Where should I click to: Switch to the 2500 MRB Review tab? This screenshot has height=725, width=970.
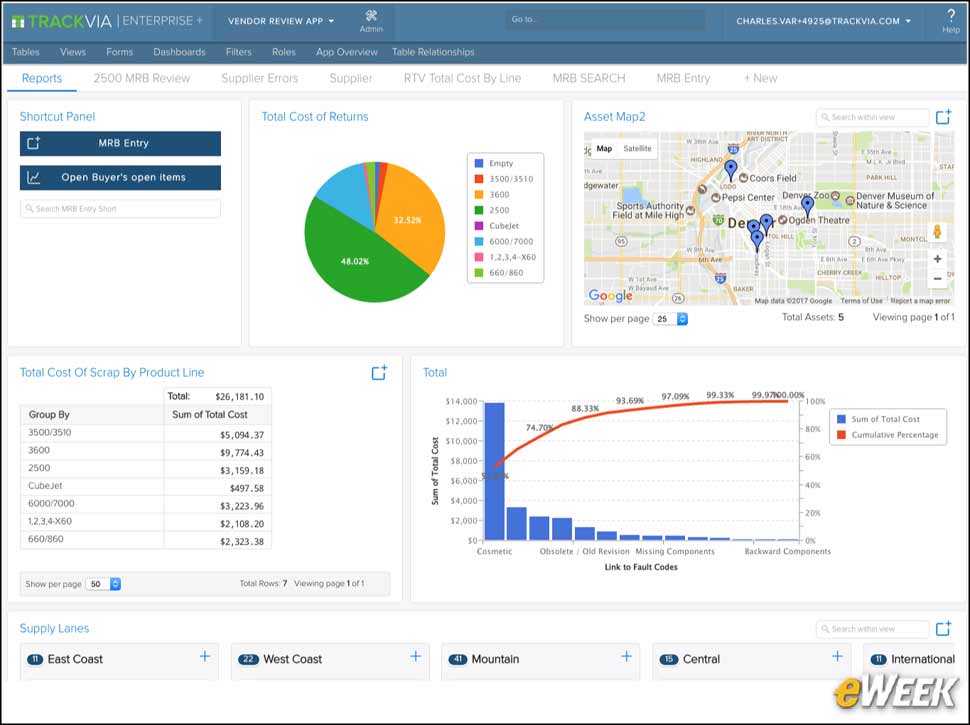tap(142, 79)
